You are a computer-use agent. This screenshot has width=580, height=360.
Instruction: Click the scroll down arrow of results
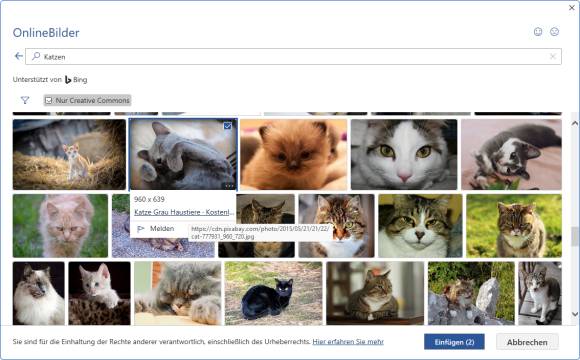(574, 314)
